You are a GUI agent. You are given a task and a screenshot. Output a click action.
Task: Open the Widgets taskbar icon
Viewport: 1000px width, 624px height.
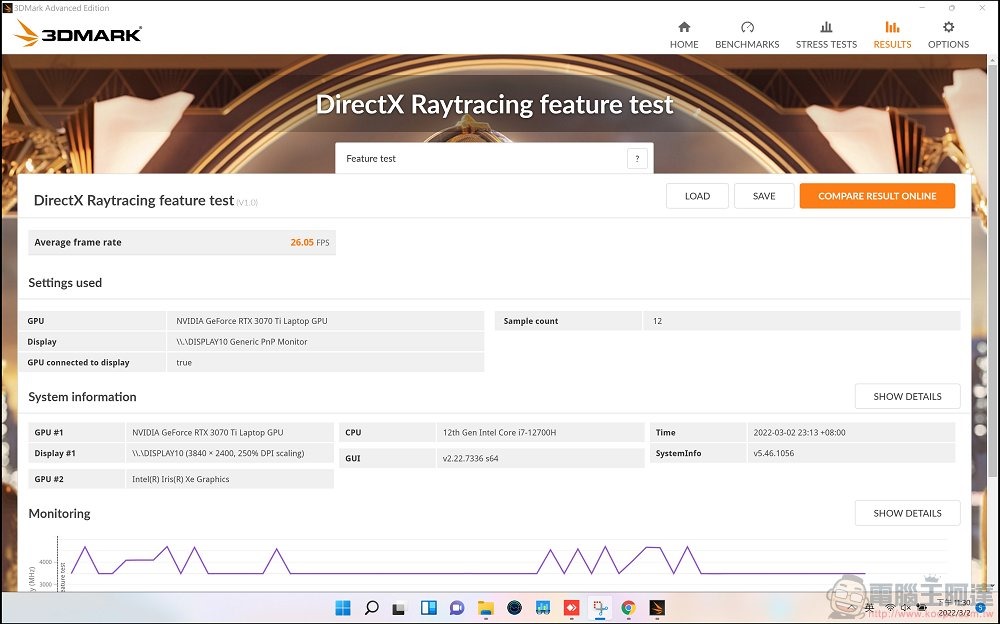click(x=429, y=607)
